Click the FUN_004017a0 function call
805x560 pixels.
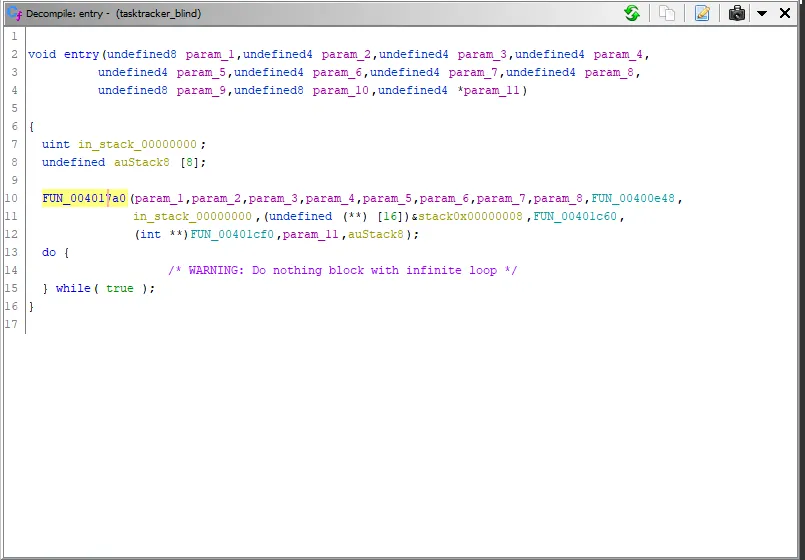84,198
